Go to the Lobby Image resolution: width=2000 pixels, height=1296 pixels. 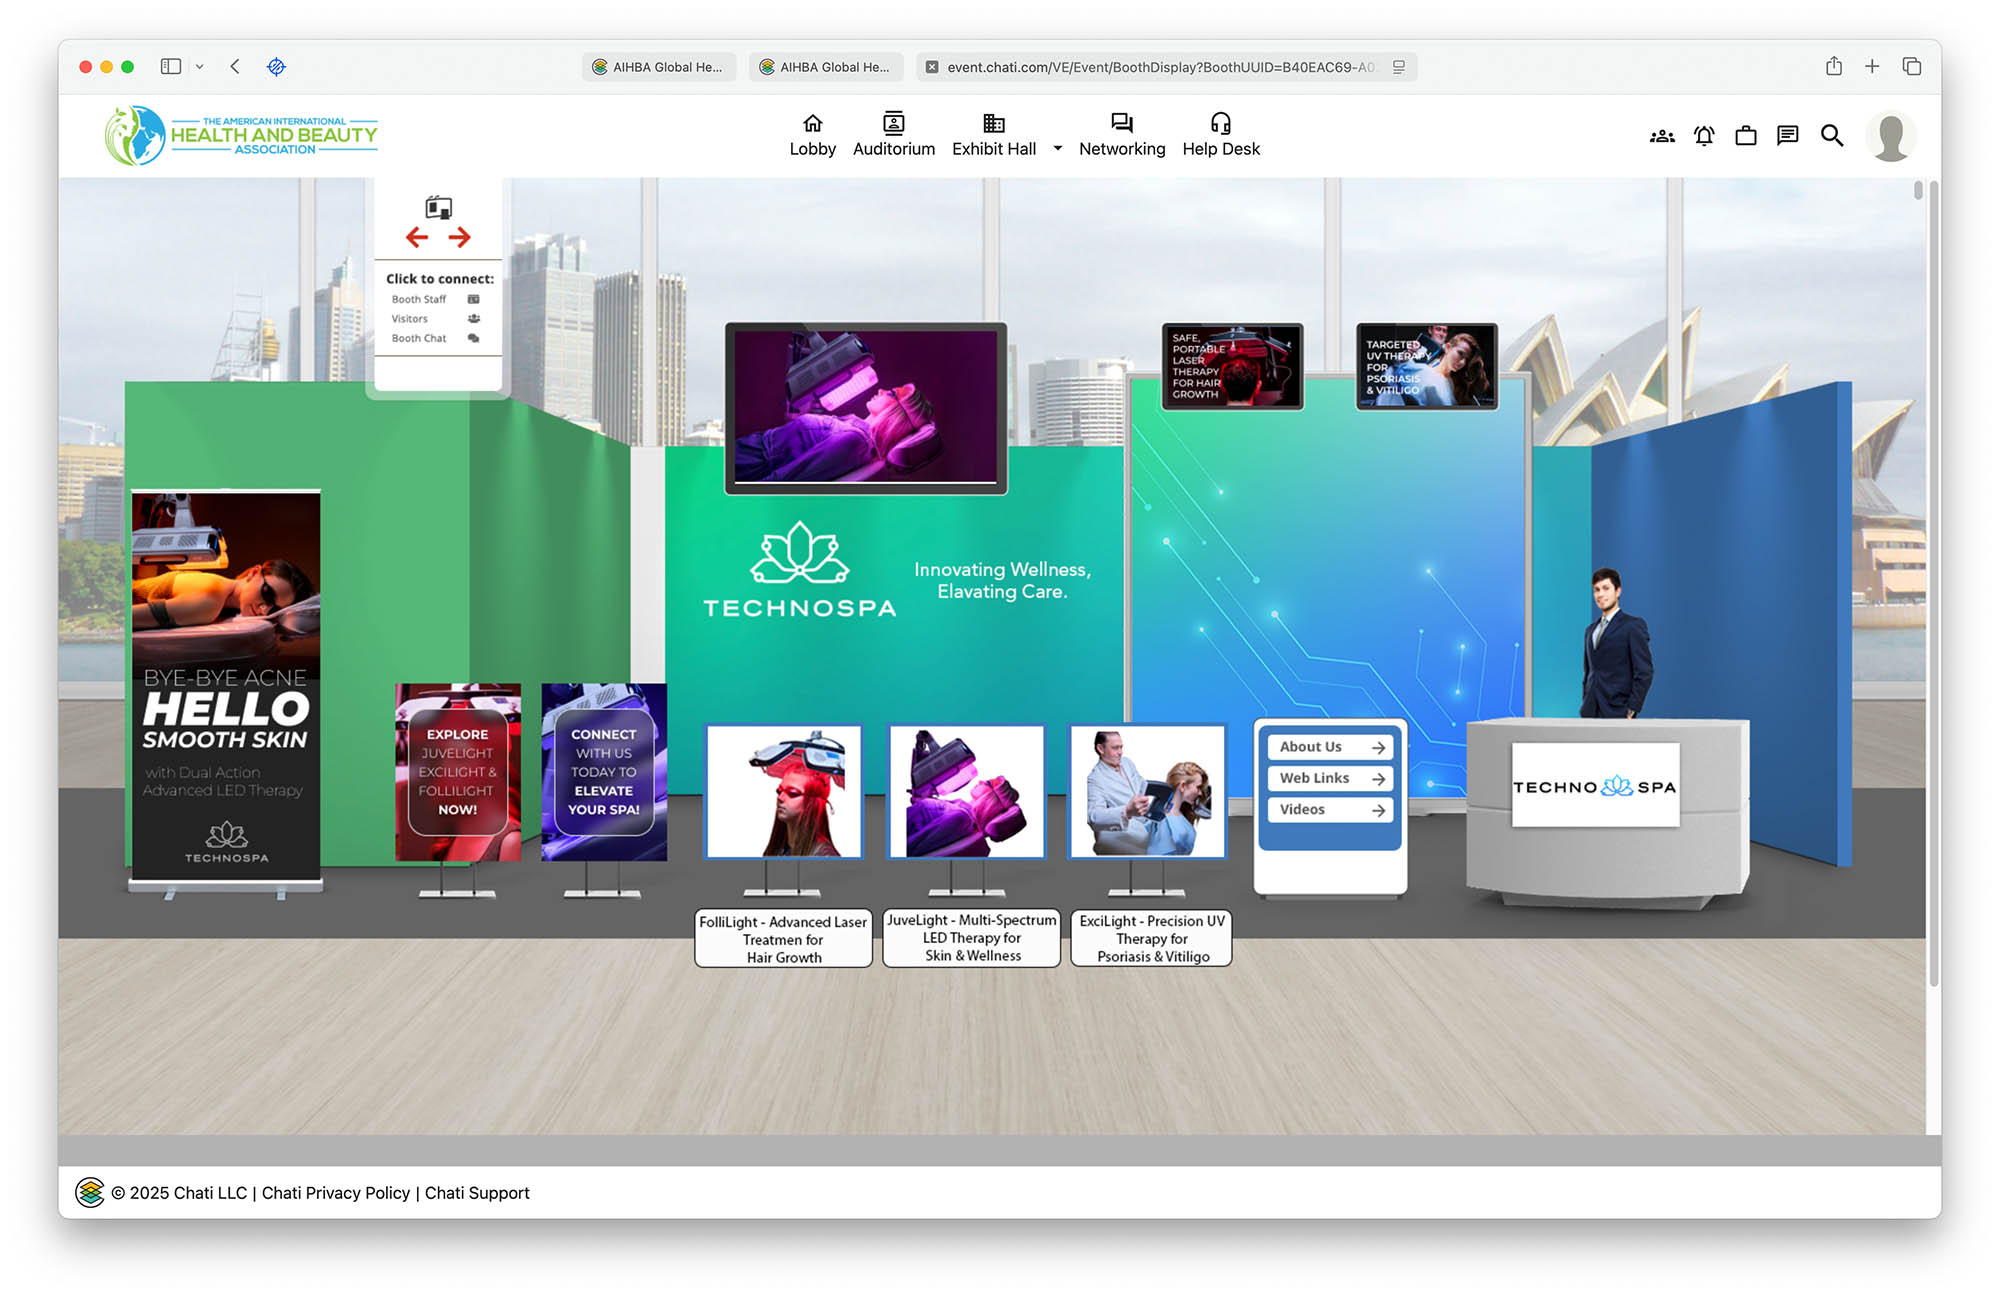click(x=812, y=135)
